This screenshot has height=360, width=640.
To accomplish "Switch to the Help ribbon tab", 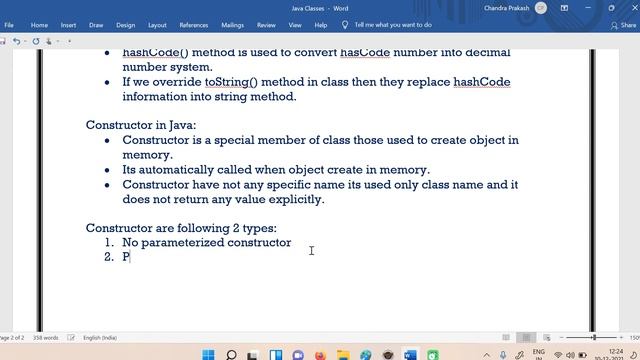I will point(321,25).
